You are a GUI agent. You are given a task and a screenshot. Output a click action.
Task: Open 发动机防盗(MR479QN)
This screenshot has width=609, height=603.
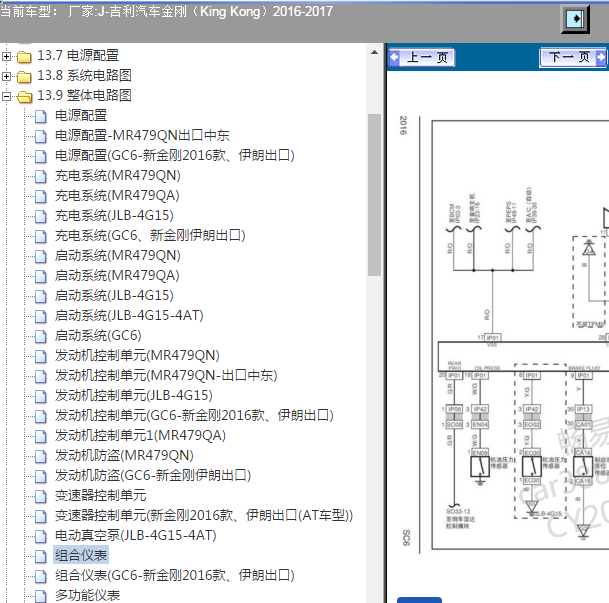point(124,455)
